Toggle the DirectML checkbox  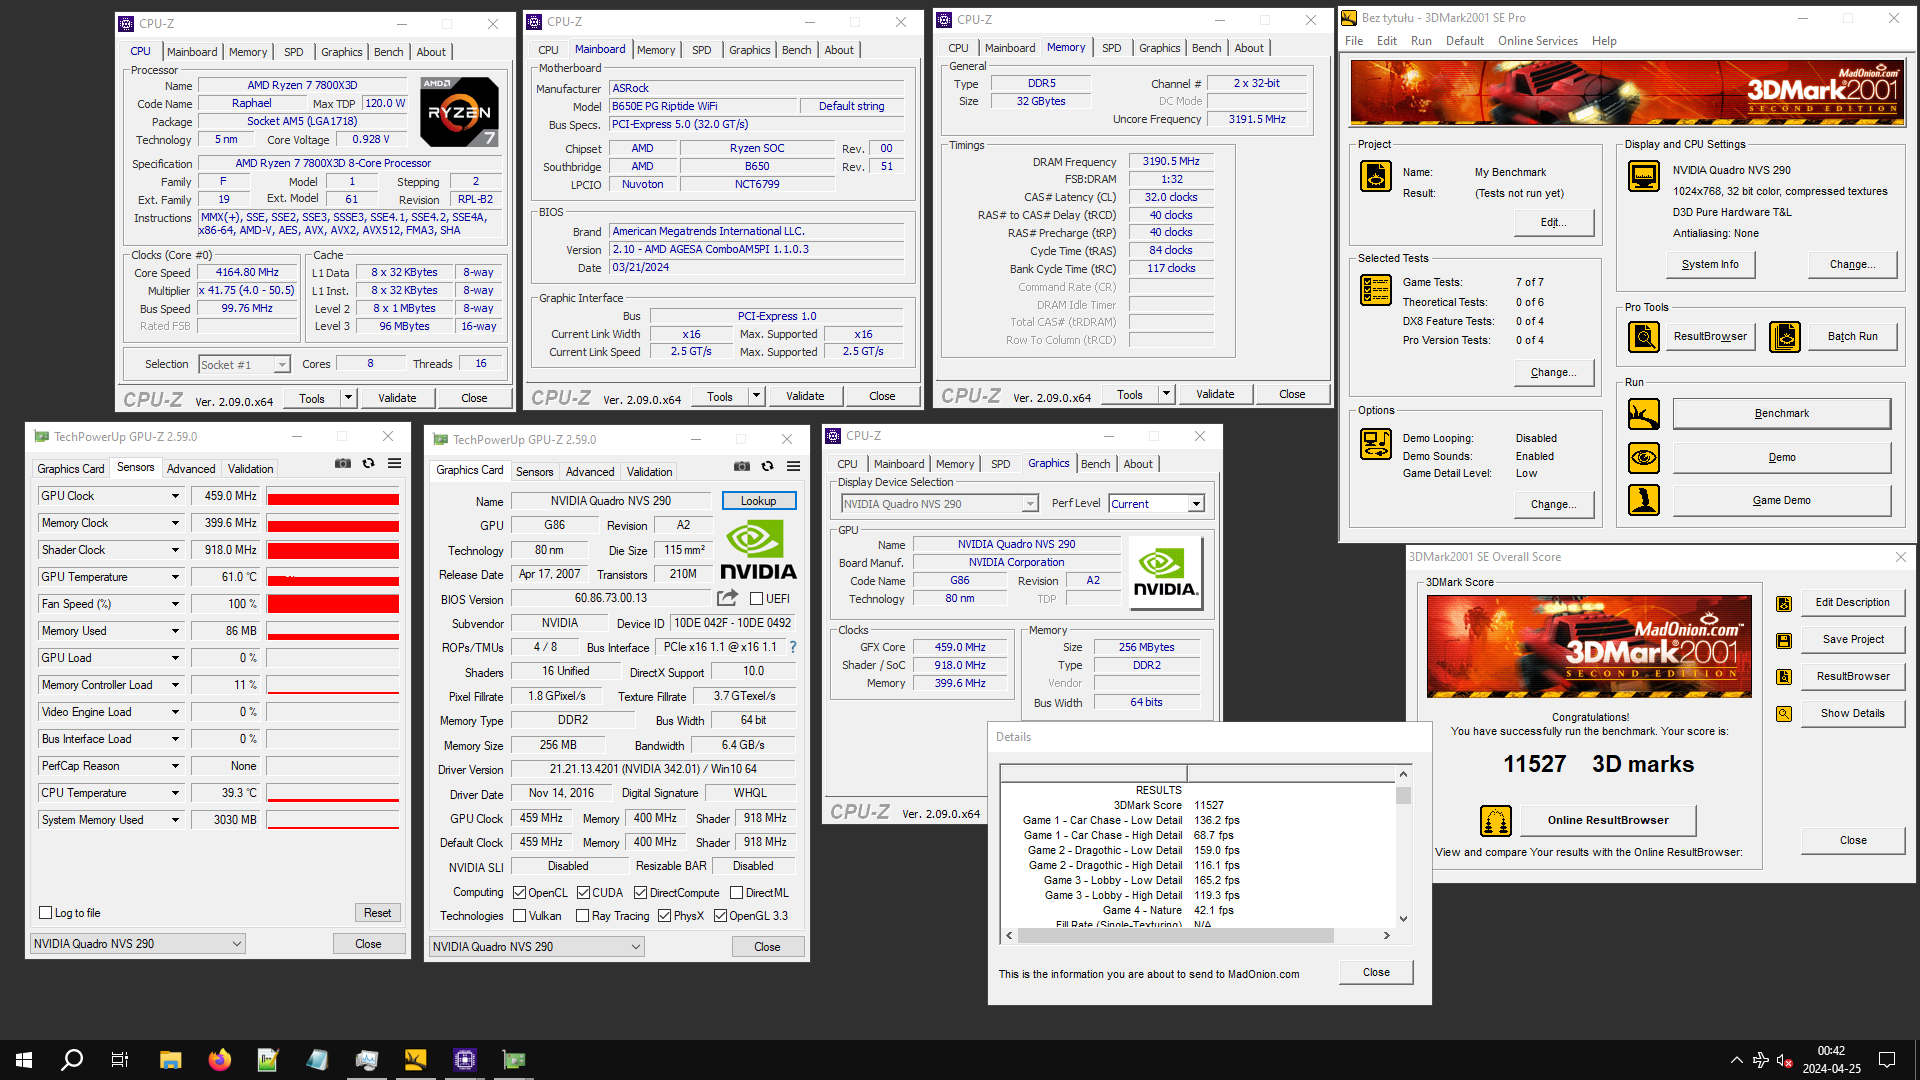[x=737, y=893]
